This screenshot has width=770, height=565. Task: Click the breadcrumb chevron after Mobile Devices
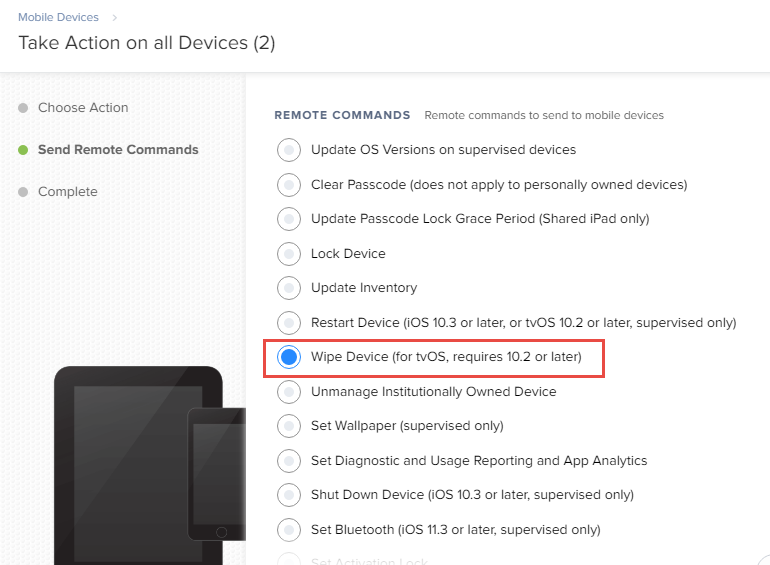pyautogui.click(x=114, y=18)
